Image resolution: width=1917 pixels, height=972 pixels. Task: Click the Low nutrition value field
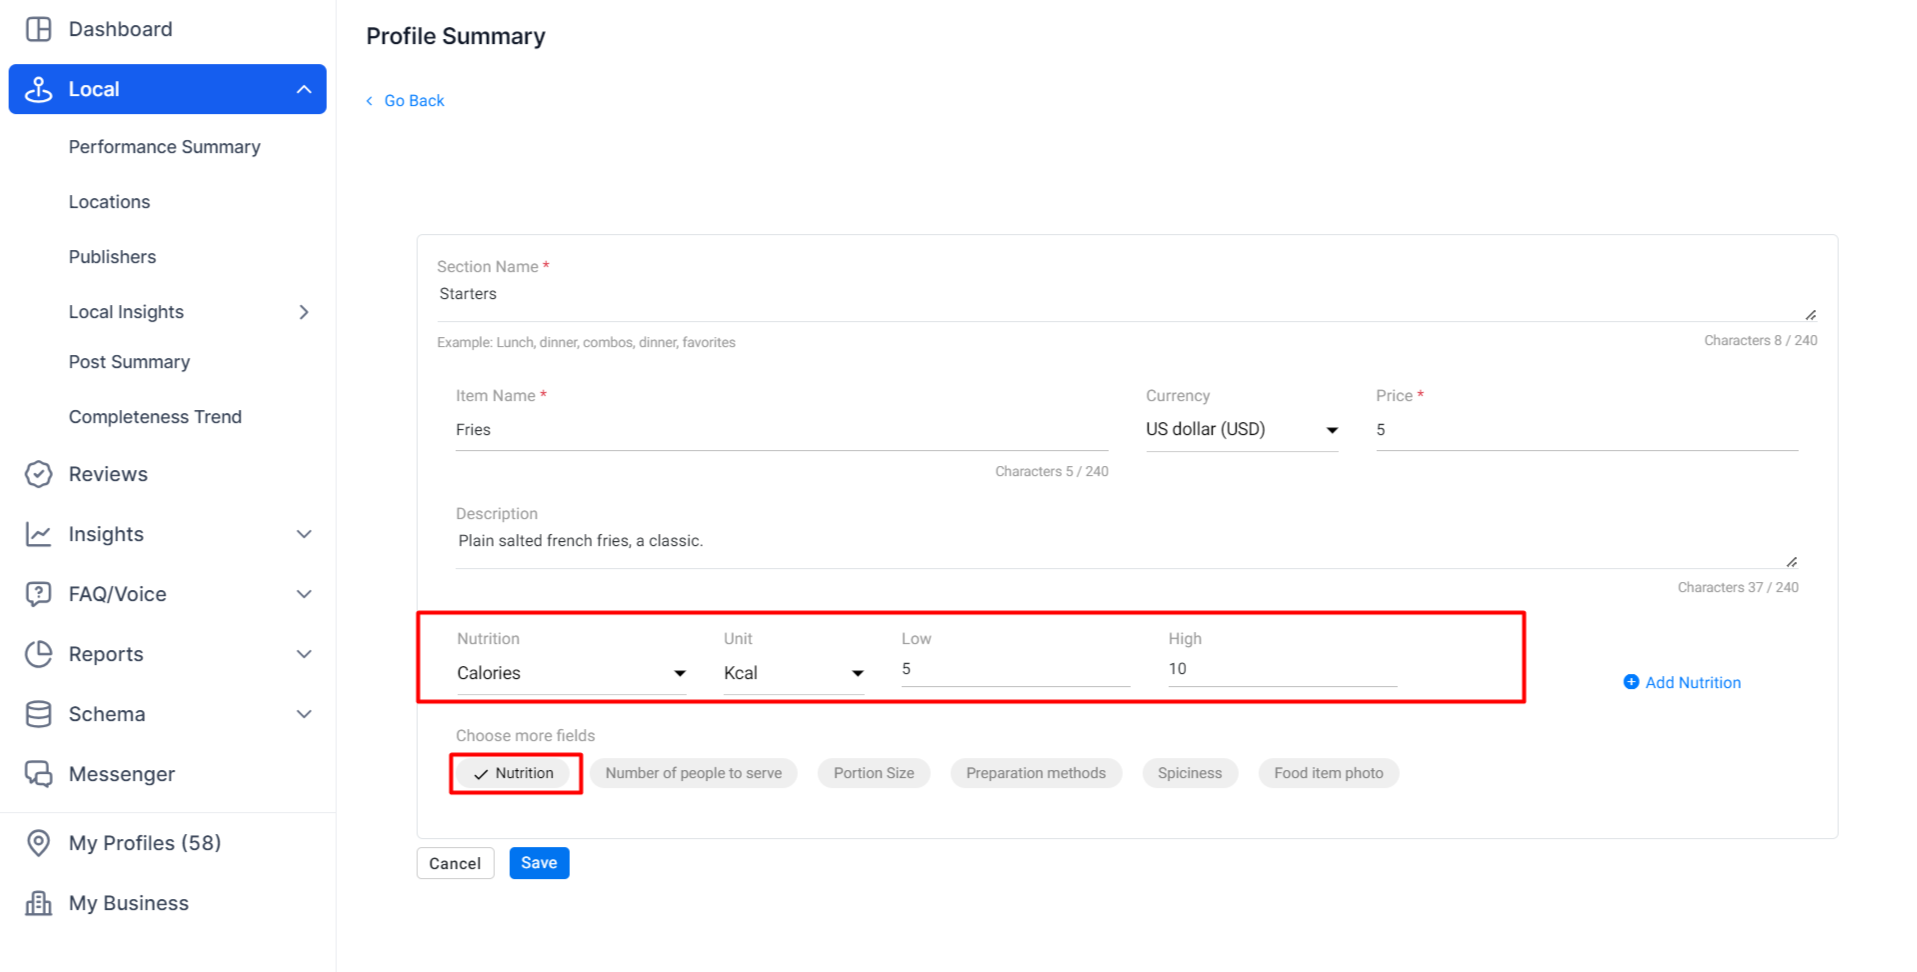(x=1016, y=669)
